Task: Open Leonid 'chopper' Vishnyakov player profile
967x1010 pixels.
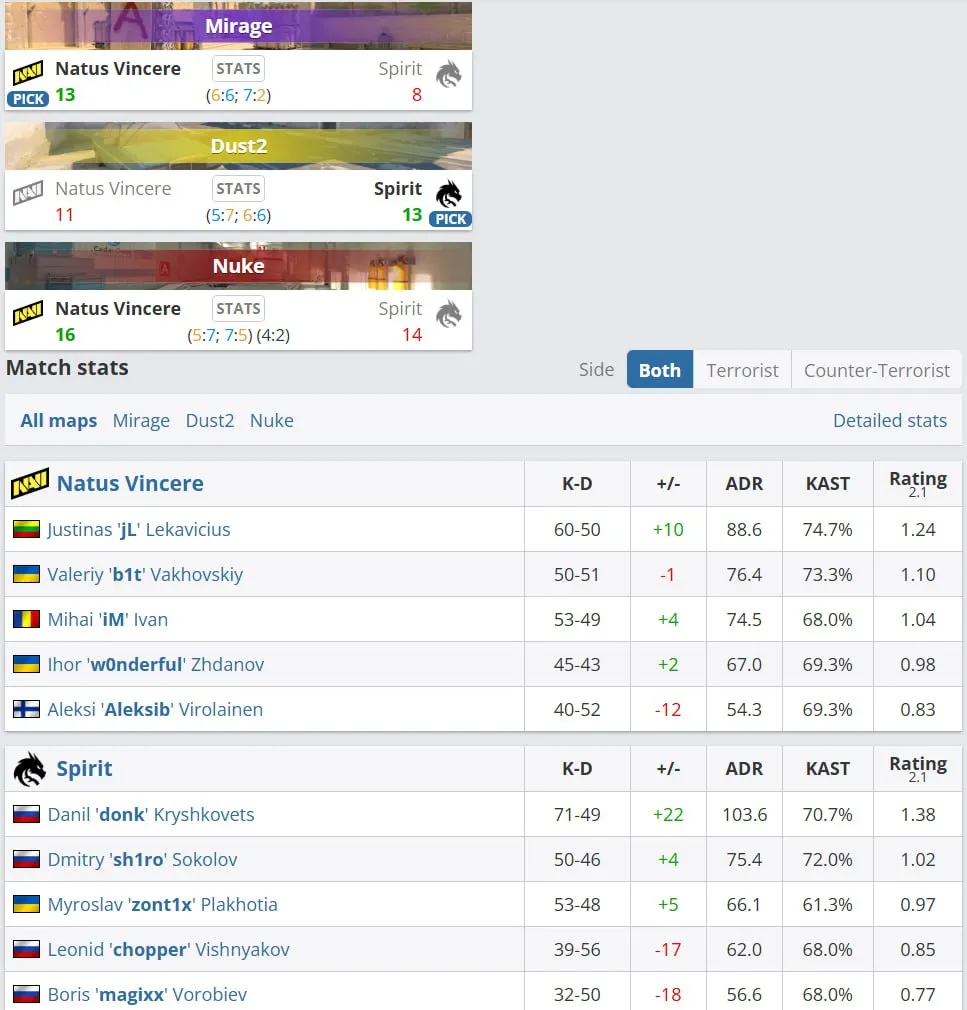Action: [x=169, y=950]
